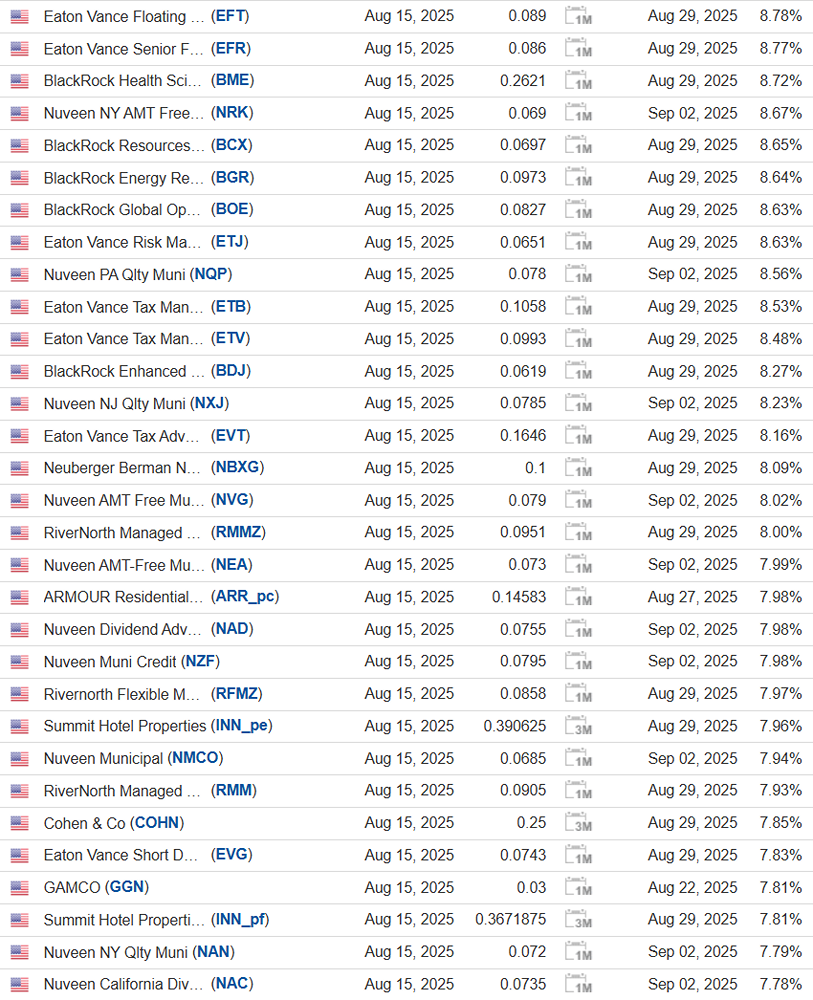Click the 1M icon for NBXG row

tap(578, 468)
